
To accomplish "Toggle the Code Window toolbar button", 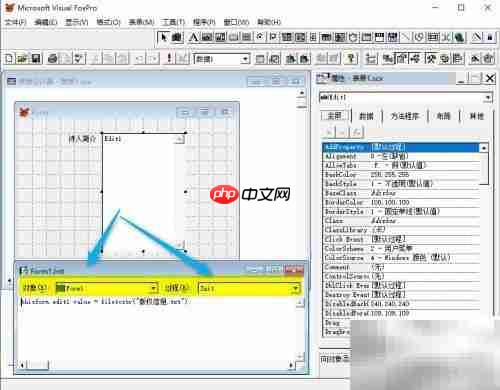I will (415, 59).
